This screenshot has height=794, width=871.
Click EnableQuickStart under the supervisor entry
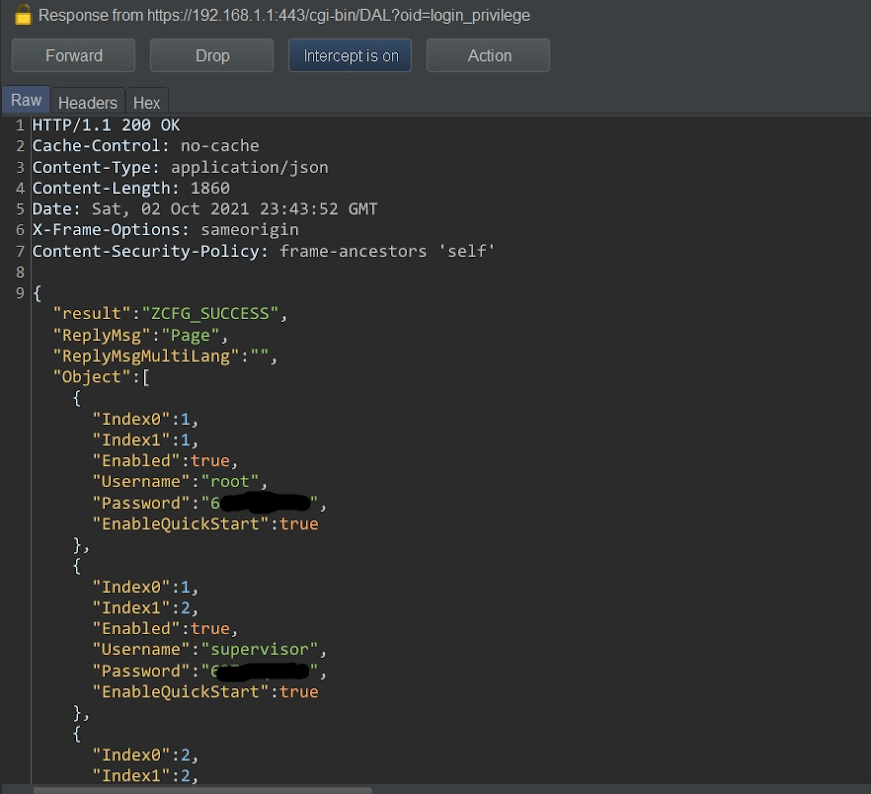[x=206, y=692]
